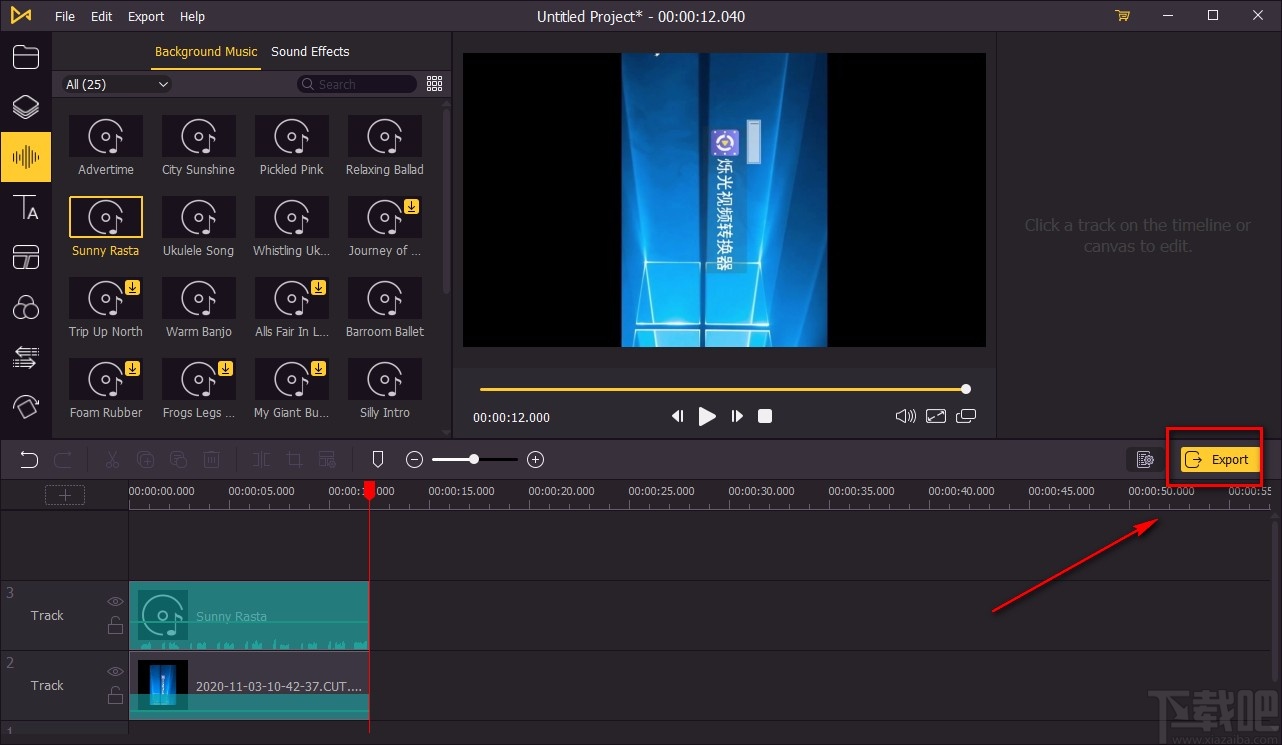Select the 2020-11-03 video clip on Track 2
The height and width of the screenshot is (745, 1282).
tap(249, 686)
